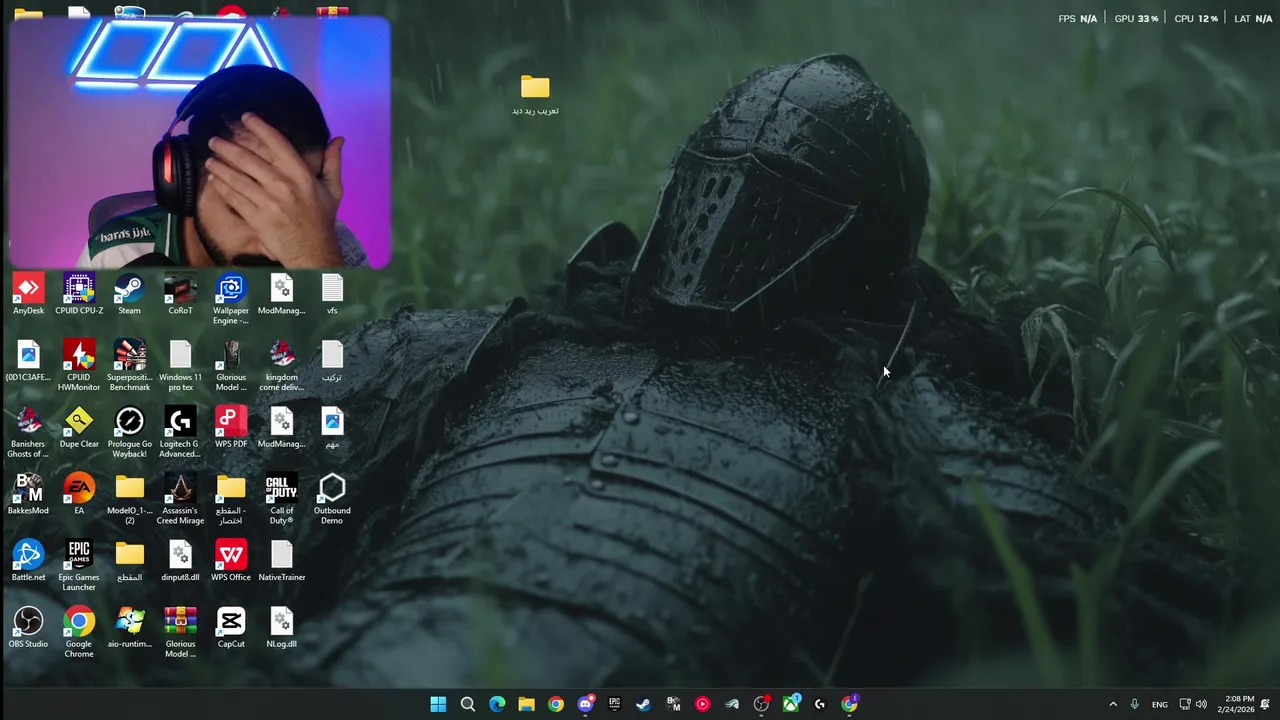Launch Banishers Ghosts of New Eden shortcut

click(x=28, y=433)
